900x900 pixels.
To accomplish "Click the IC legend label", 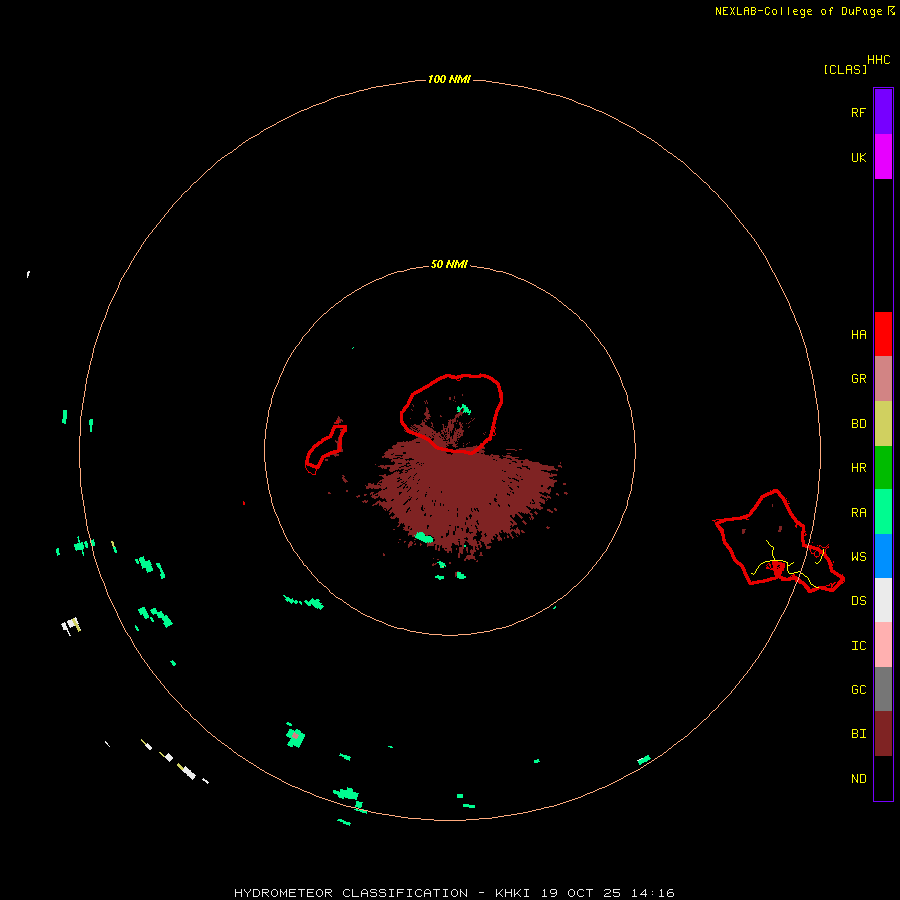I will pos(858,646).
